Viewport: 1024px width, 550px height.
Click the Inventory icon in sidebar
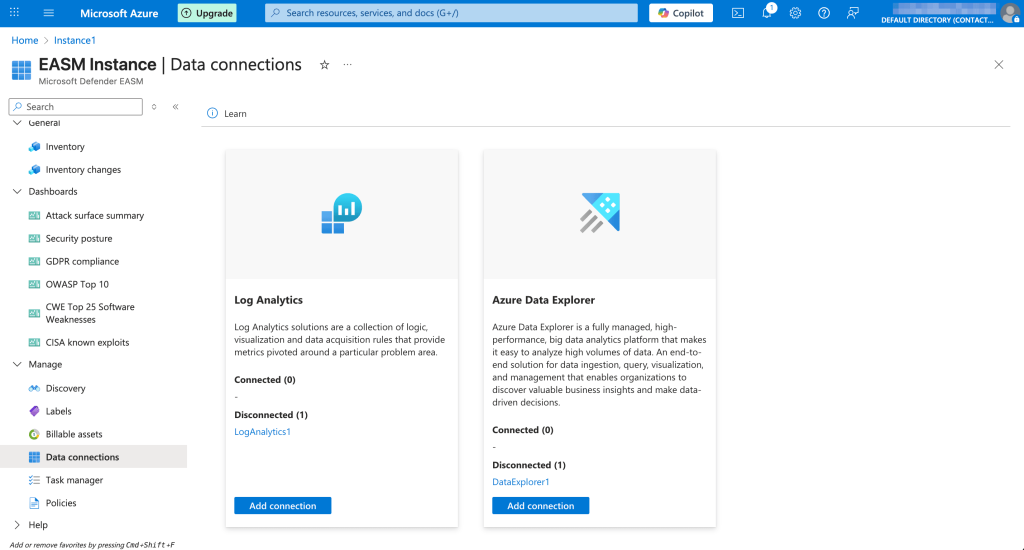pos(35,147)
